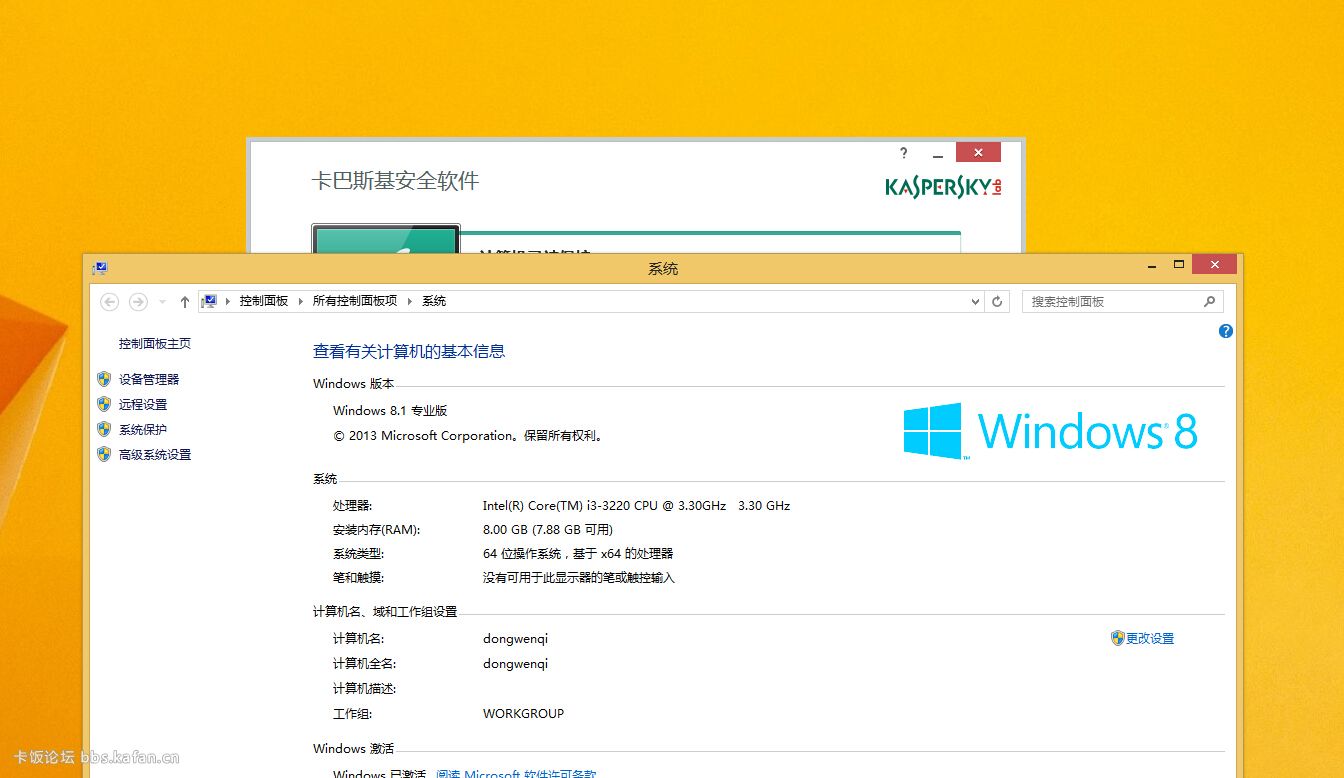Viewport: 1344px width, 778px height.
Task: Click the Back navigation arrow
Action: tap(110, 301)
